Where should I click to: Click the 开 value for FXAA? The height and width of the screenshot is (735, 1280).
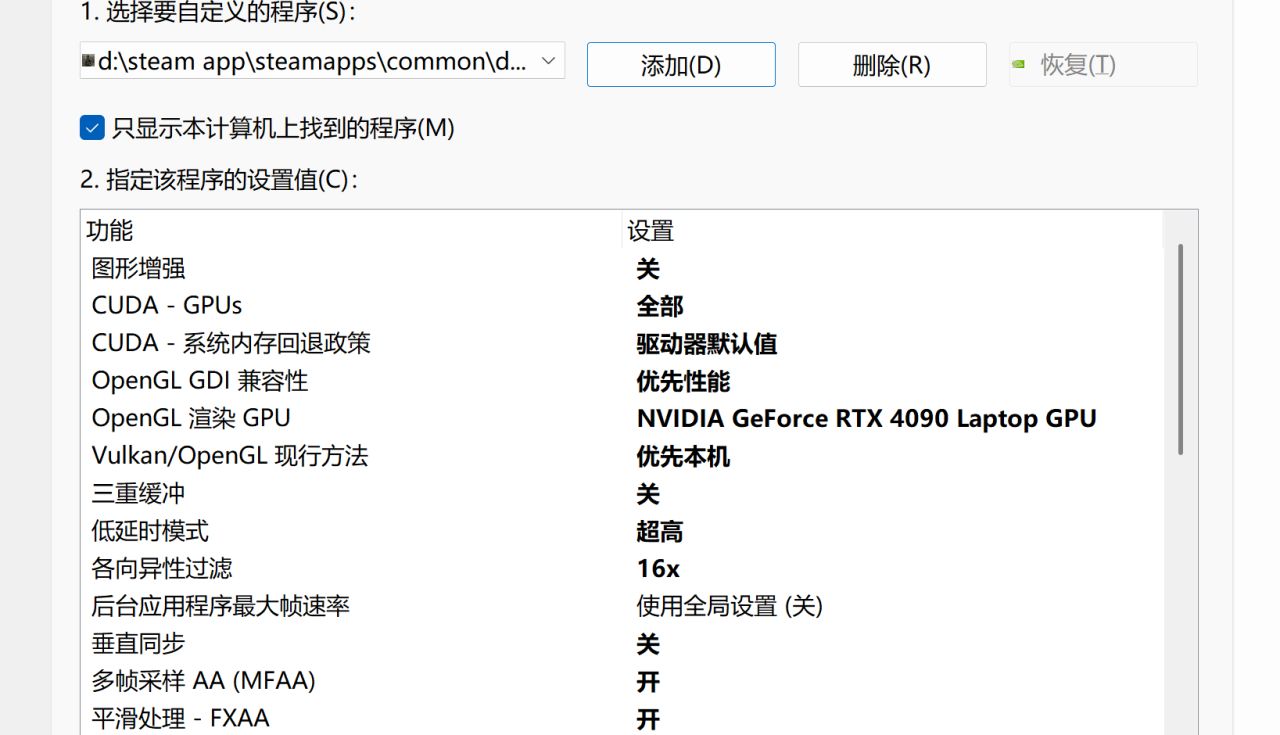tap(648, 719)
